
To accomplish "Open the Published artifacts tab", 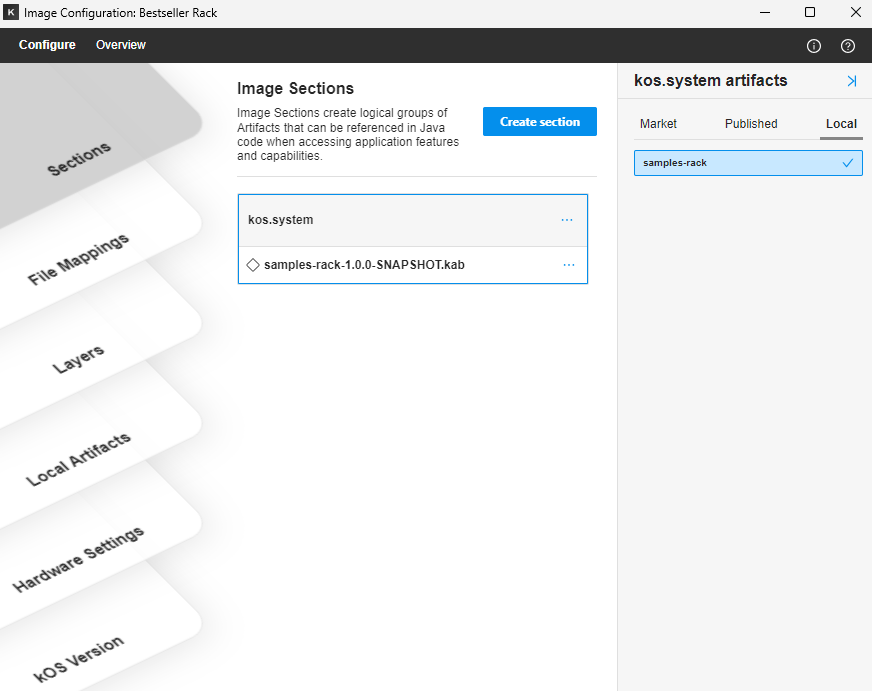I will (751, 124).
